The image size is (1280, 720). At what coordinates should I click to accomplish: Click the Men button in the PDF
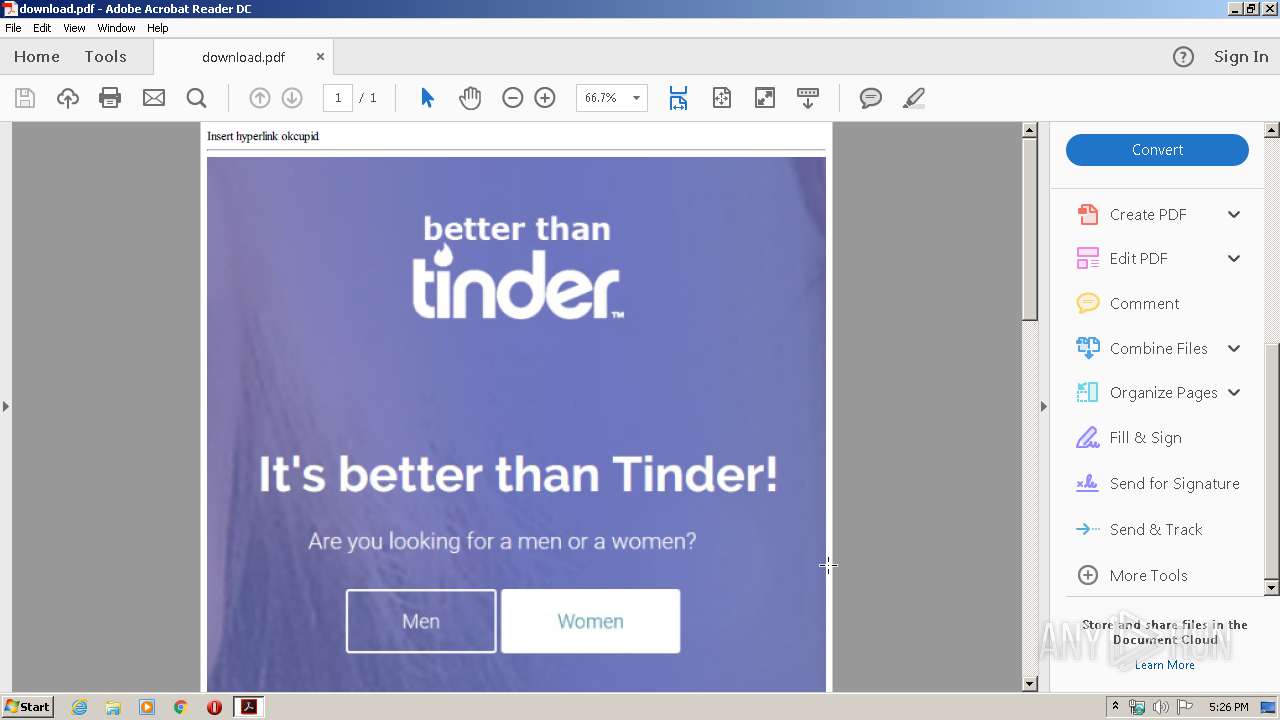pyautogui.click(x=421, y=621)
